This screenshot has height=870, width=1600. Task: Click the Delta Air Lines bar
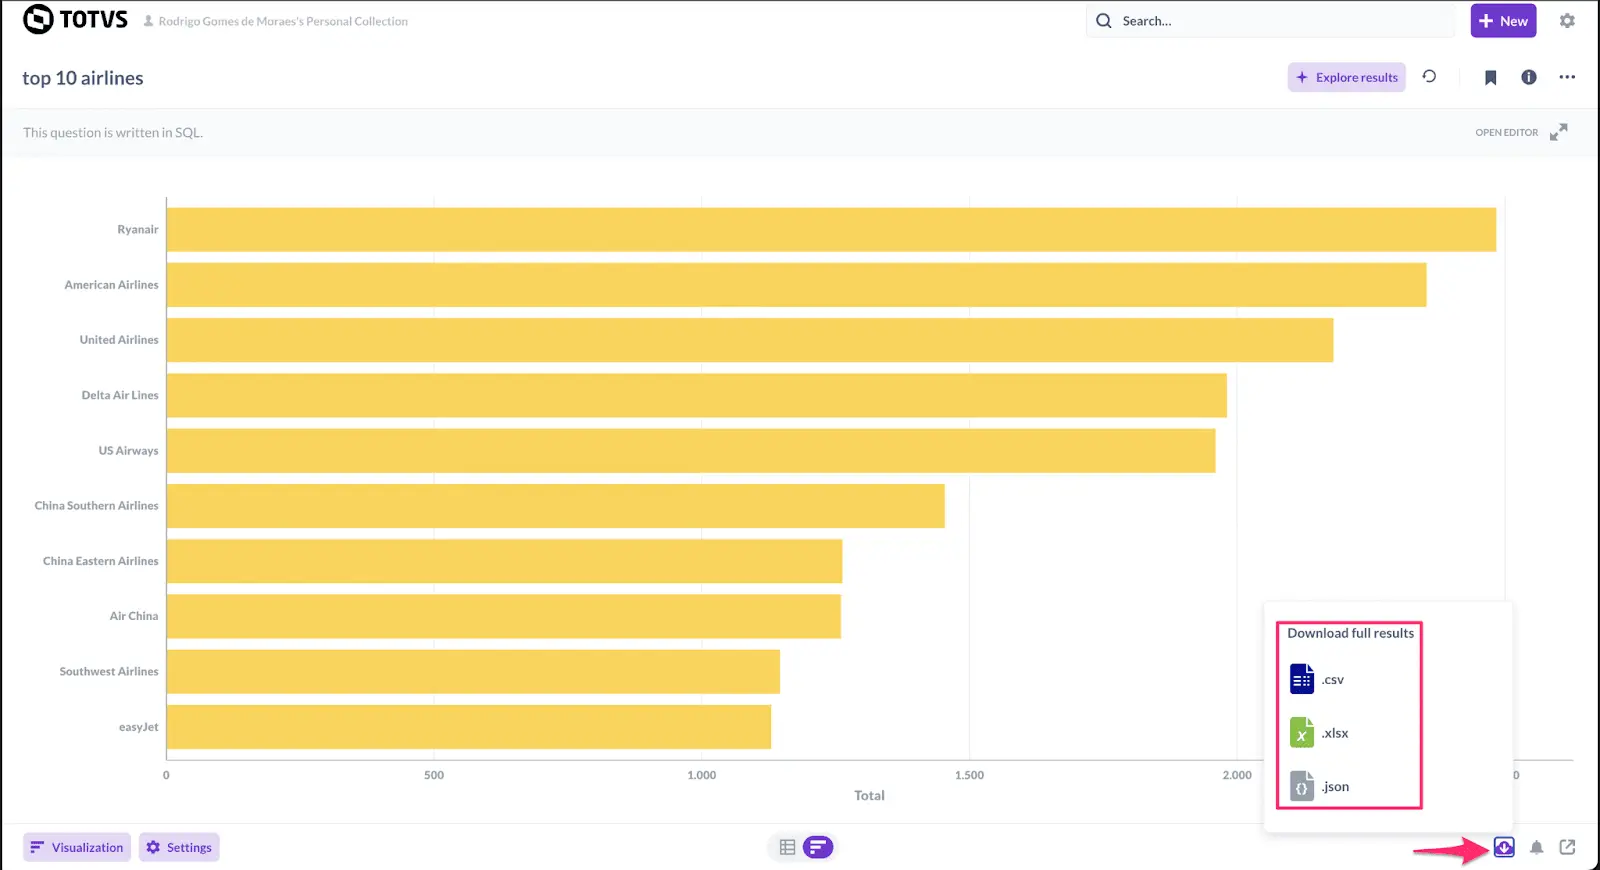pos(697,395)
